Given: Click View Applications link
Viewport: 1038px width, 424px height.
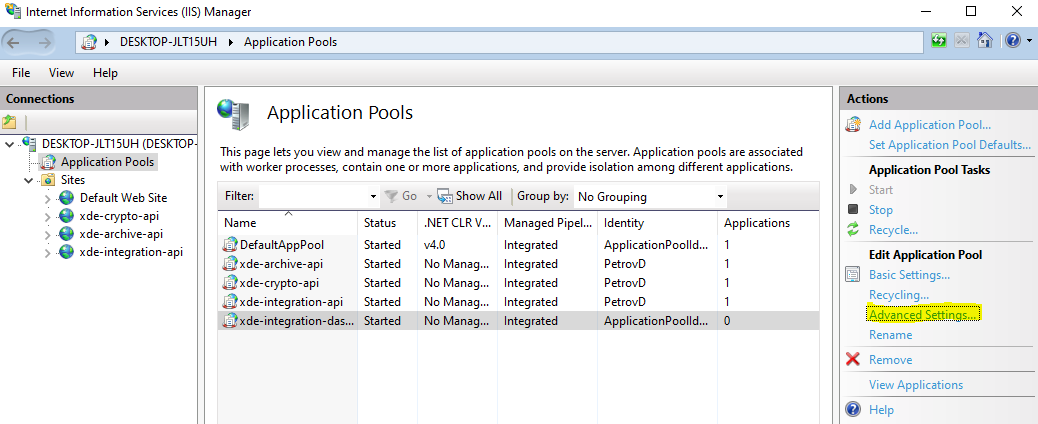Looking at the screenshot, I should tap(916, 384).
